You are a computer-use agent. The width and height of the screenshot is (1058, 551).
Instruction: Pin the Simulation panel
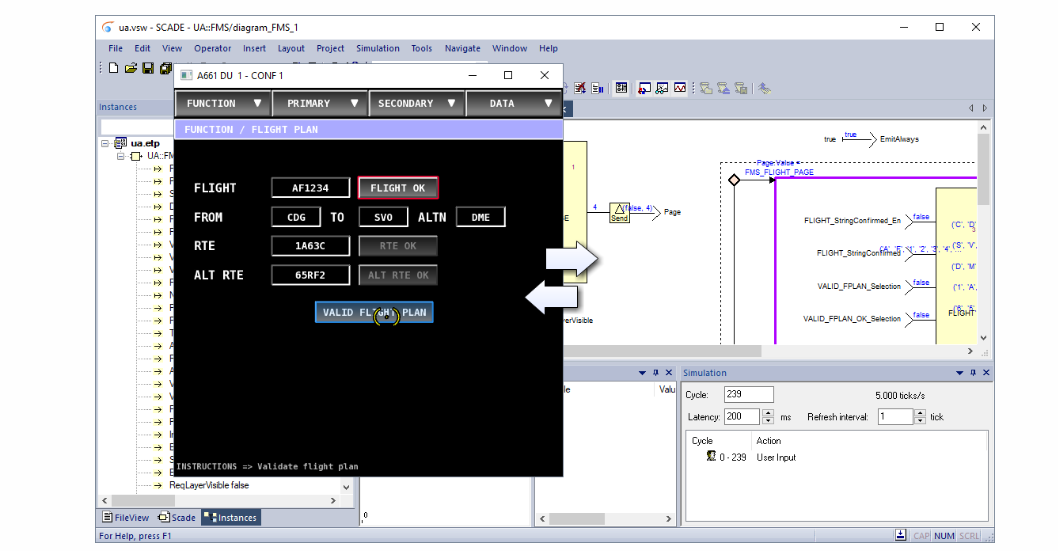[x=973, y=372]
